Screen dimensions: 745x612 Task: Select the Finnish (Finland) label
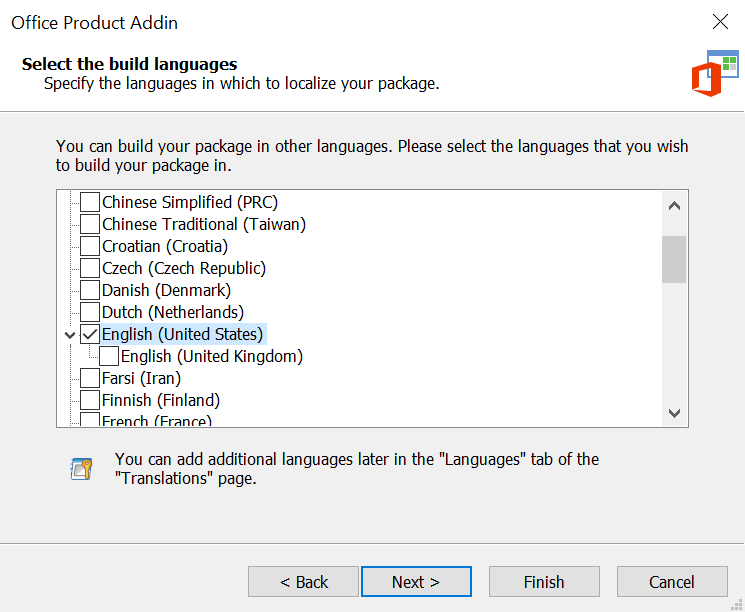(x=161, y=400)
